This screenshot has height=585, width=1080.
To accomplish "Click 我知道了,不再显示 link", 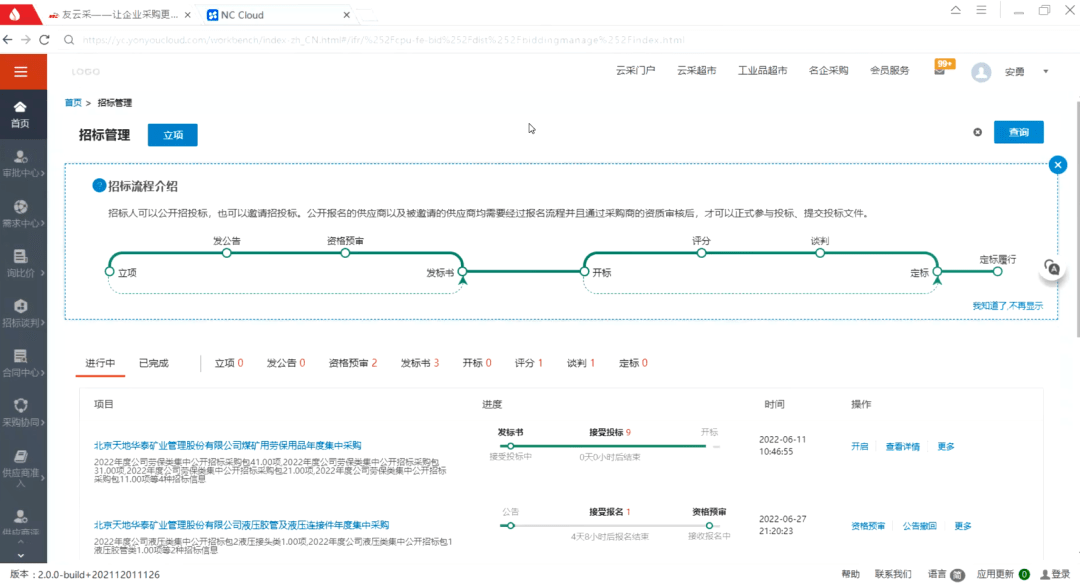I will tap(1007, 306).
